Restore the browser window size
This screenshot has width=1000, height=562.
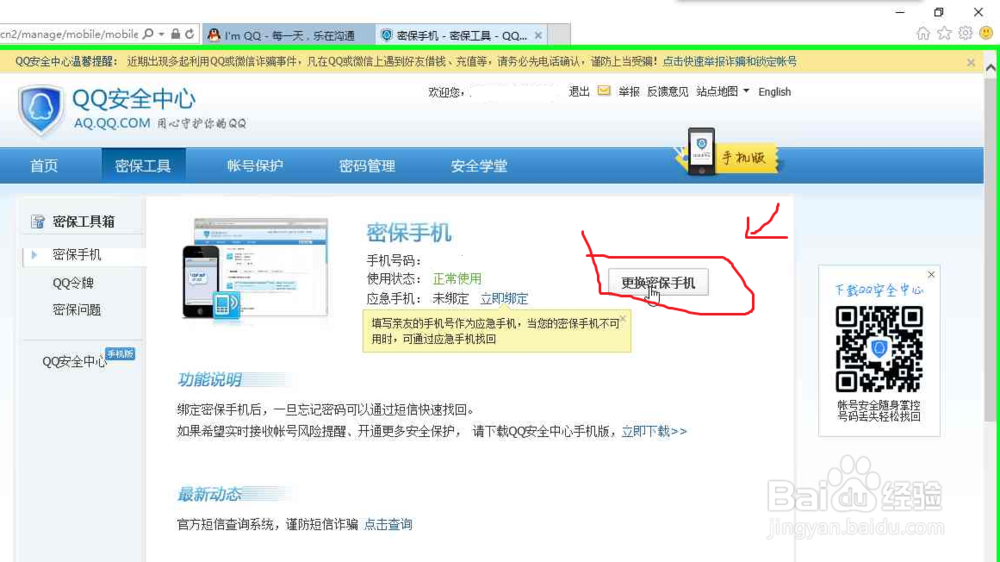point(938,12)
